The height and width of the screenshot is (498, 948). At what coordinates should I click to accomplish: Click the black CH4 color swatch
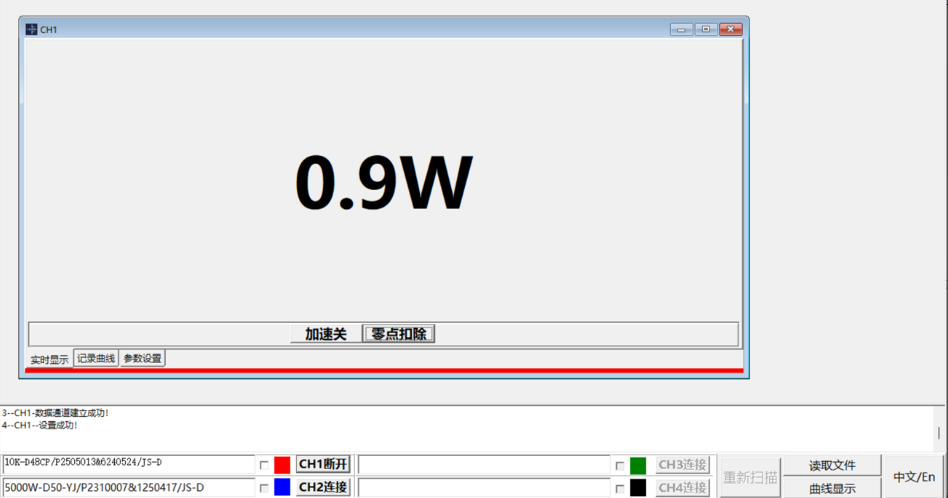point(638,488)
